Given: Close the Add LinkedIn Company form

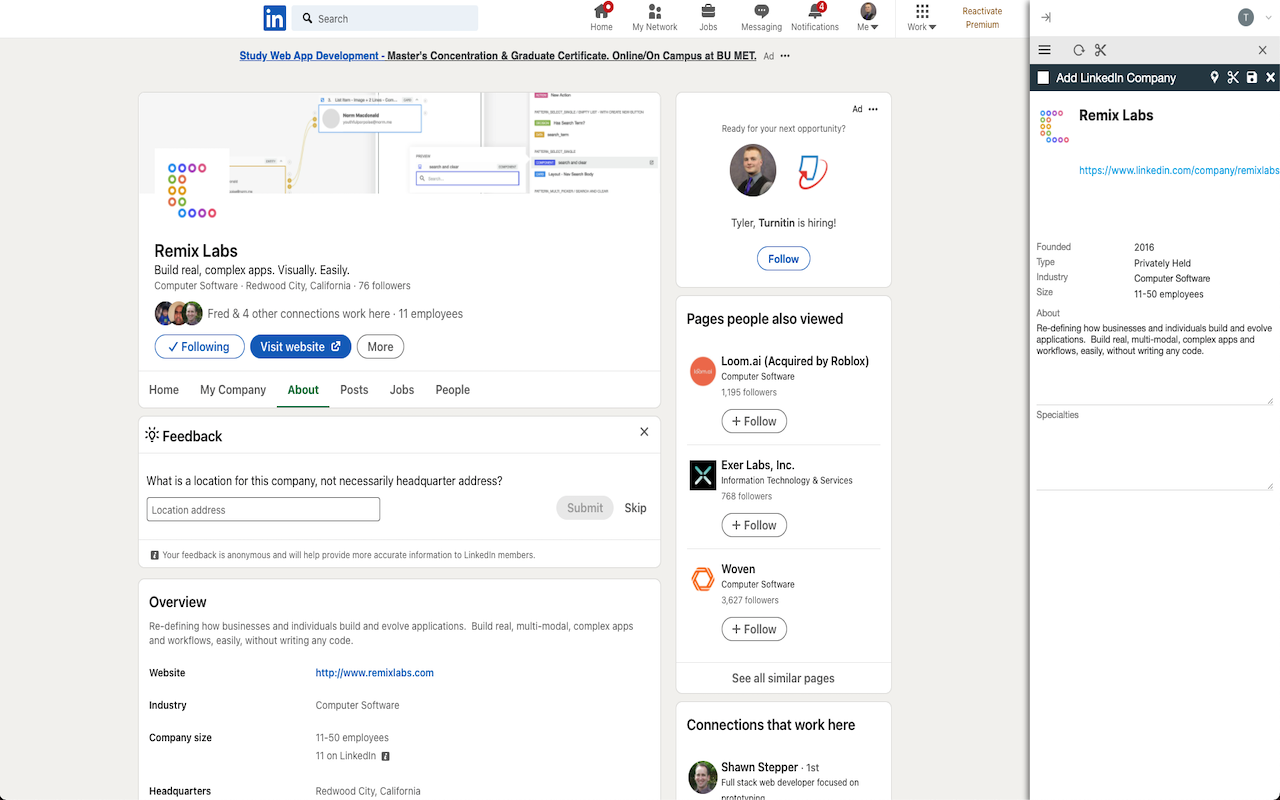Looking at the screenshot, I should pyautogui.click(x=1270, y=77).
